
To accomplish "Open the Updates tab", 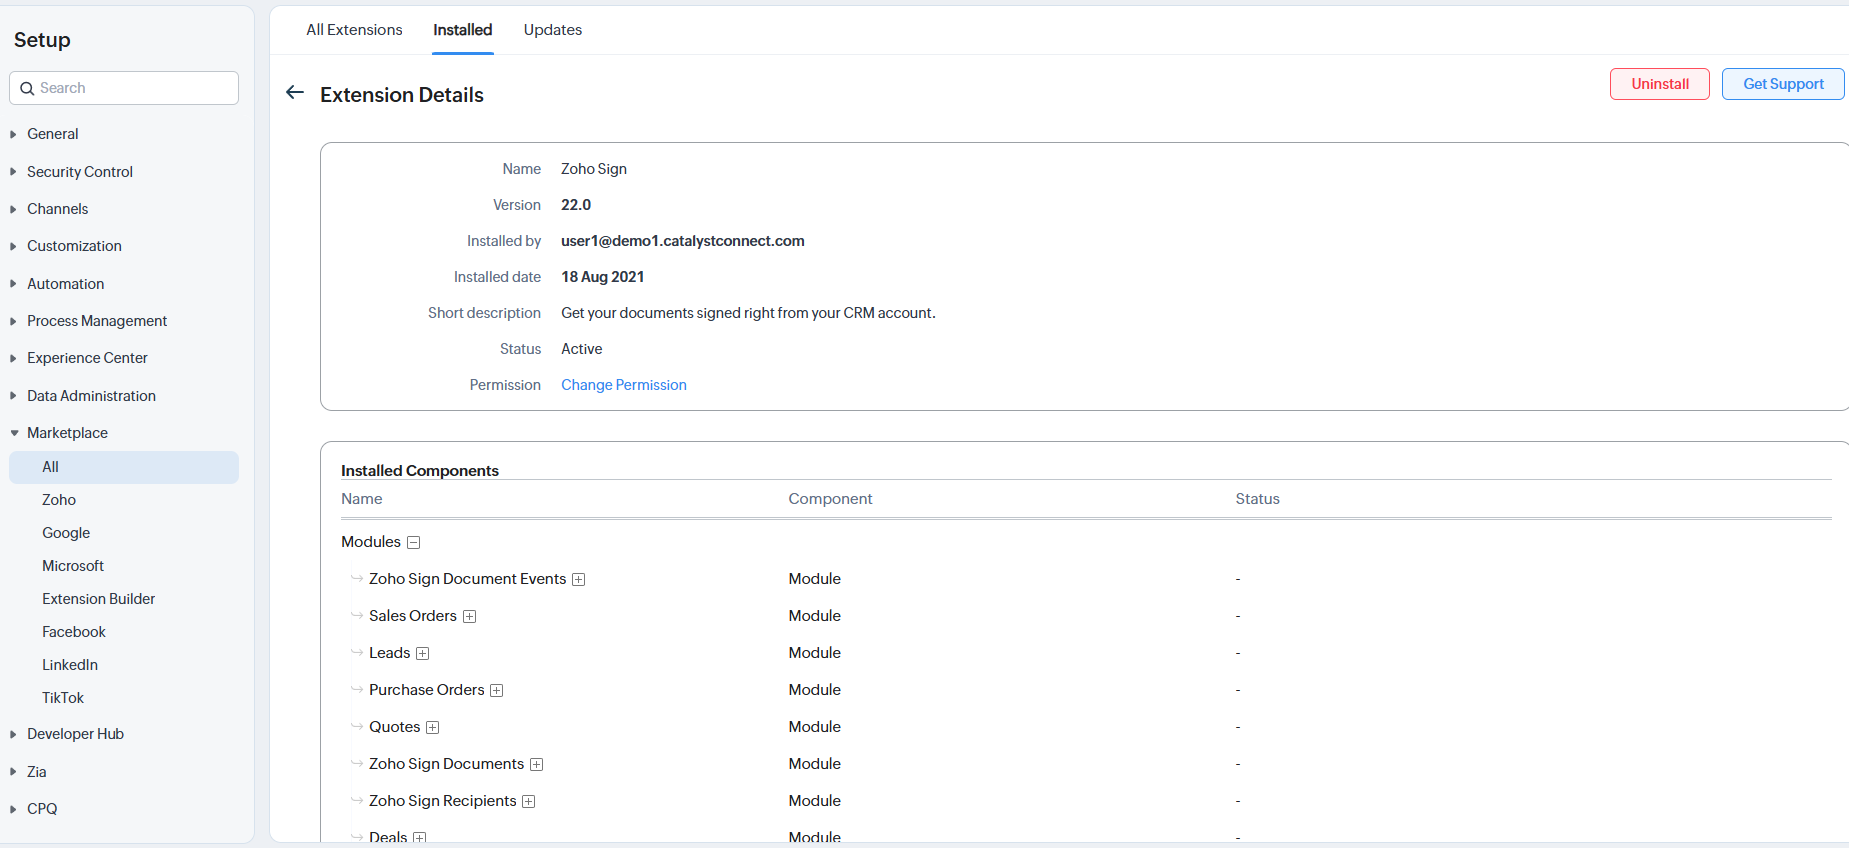I will [552, 30].
